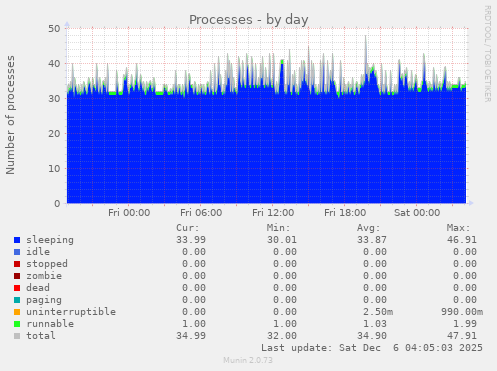Click the zombie legend color swatch
The height and width of the screenshot is (371, 497).
click(17, 276)
